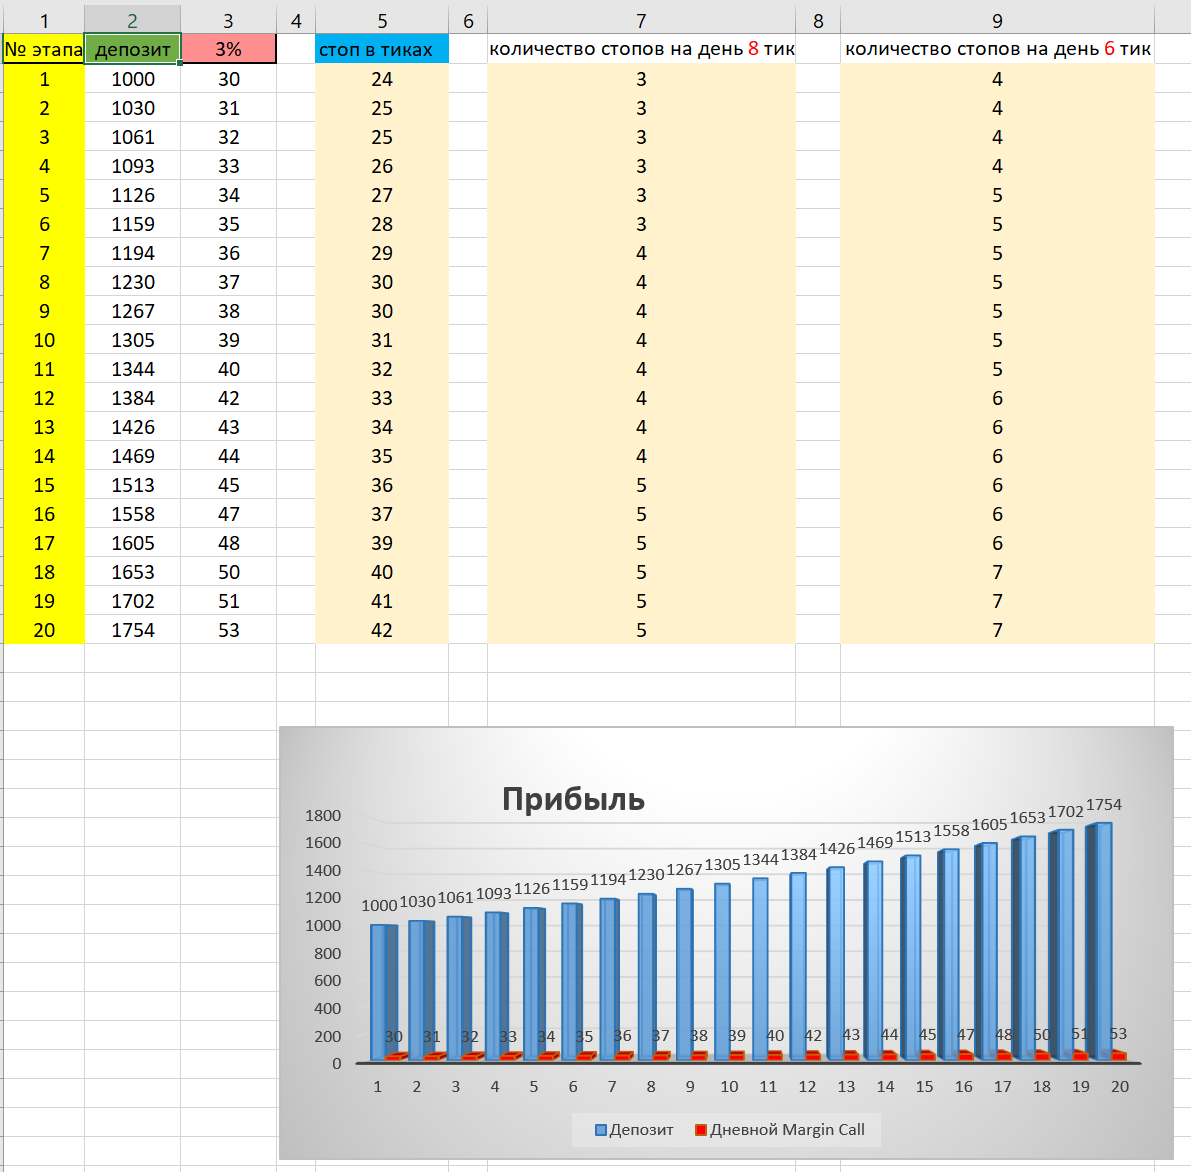Image resolution: width=1191 pixels, height=1172 pixels.
Task: Select 6-tick stops cell in stage 18 row
Action: tap(997, 572)
